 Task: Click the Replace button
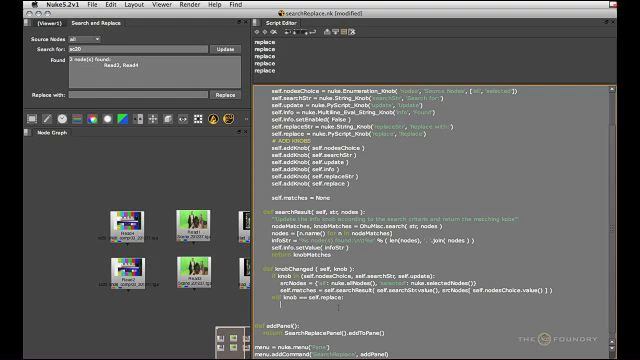click(x=225, y=95)
